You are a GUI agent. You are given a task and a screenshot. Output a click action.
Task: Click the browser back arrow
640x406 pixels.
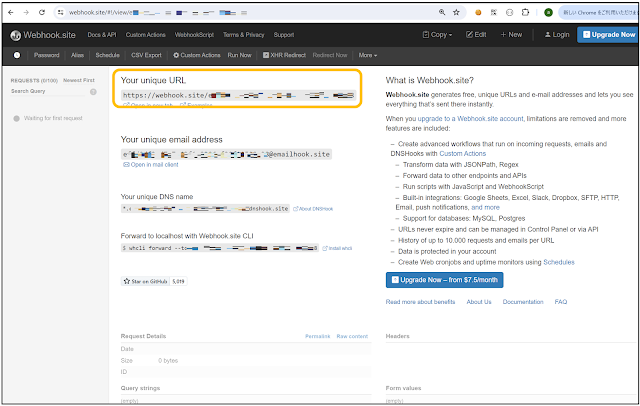tap(11, 13)
